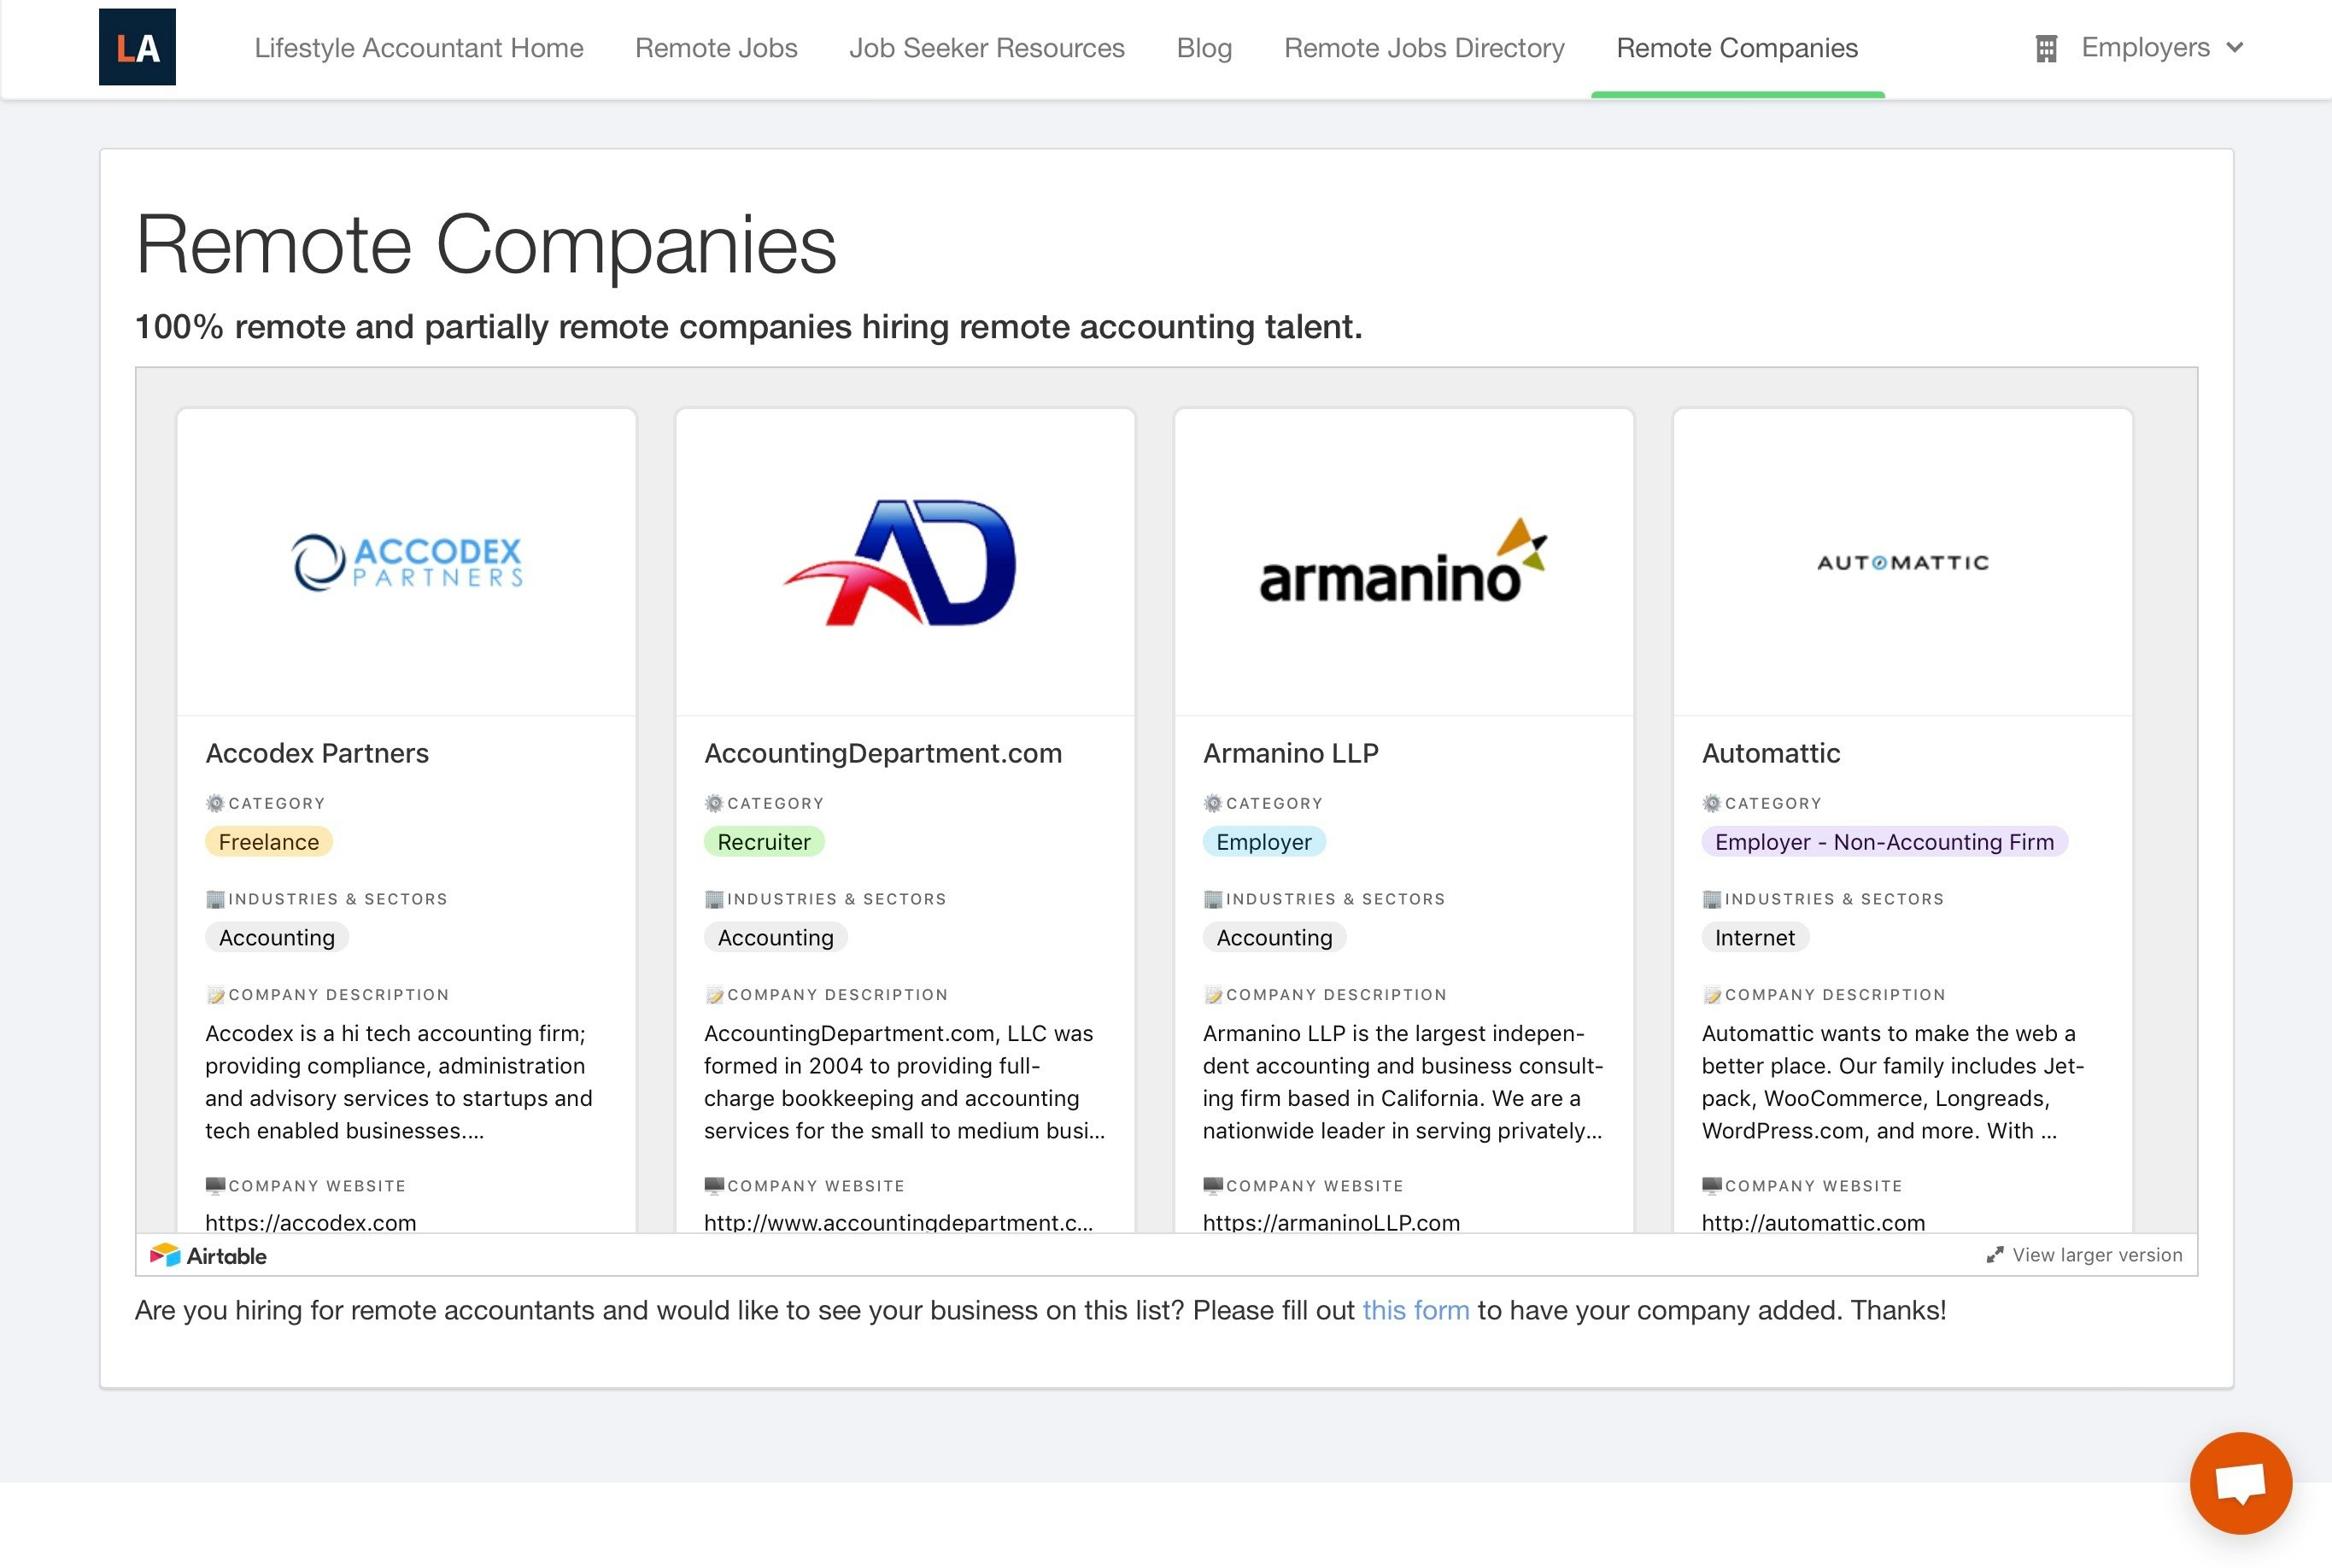The image size is (2332, 1568).
Task: Click the Remote Companies page heading
Action: pyautogui.click(x=486, y=245)
